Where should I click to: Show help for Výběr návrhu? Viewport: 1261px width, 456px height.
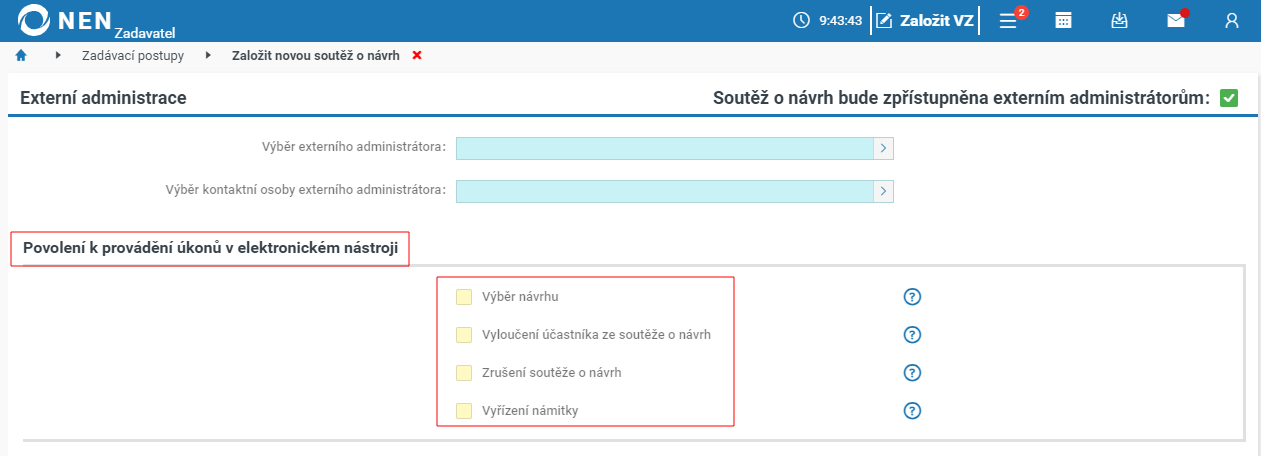pyautogui.click(x=911, y=297)
